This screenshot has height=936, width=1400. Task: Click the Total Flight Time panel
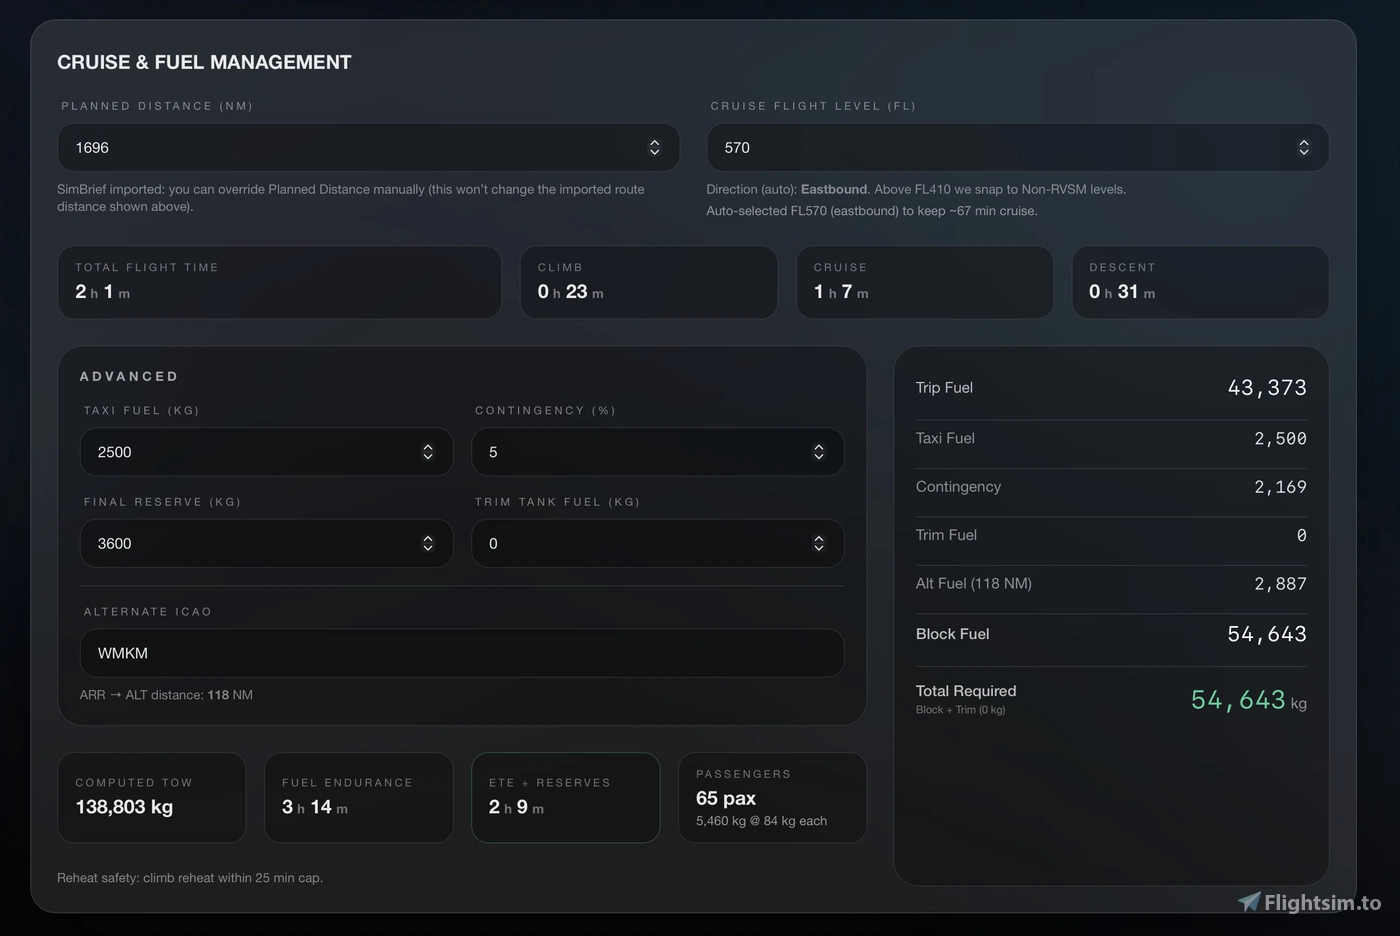point(279,282)
